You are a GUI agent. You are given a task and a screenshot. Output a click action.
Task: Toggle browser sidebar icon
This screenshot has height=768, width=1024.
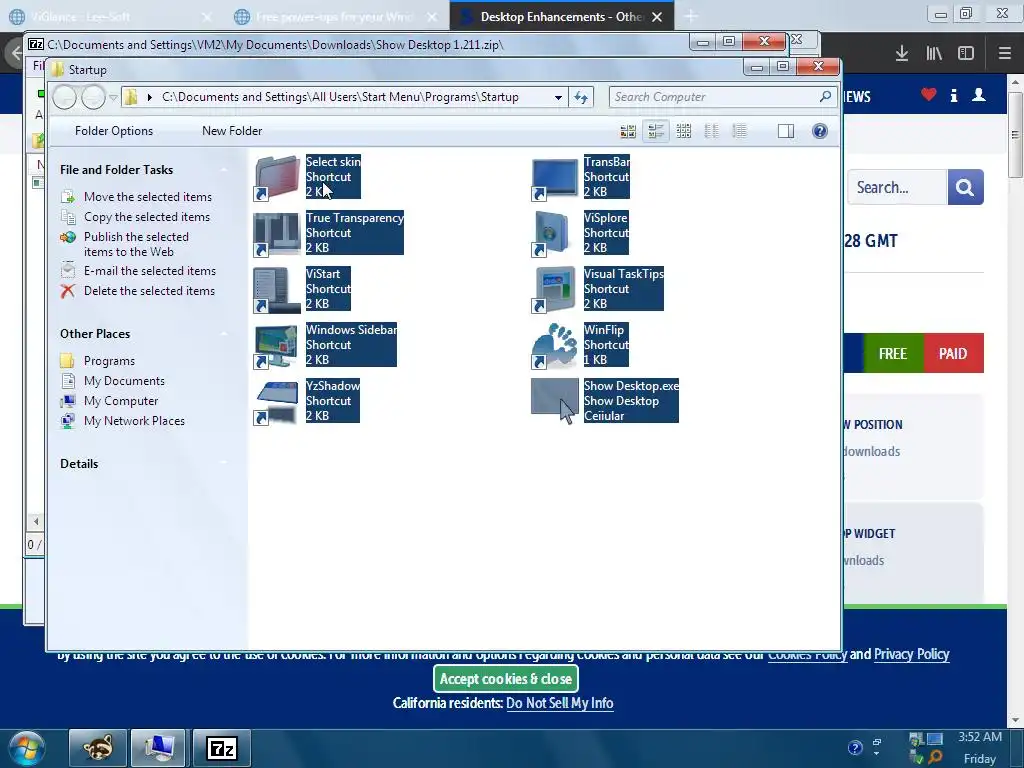(x=966, y=53)
